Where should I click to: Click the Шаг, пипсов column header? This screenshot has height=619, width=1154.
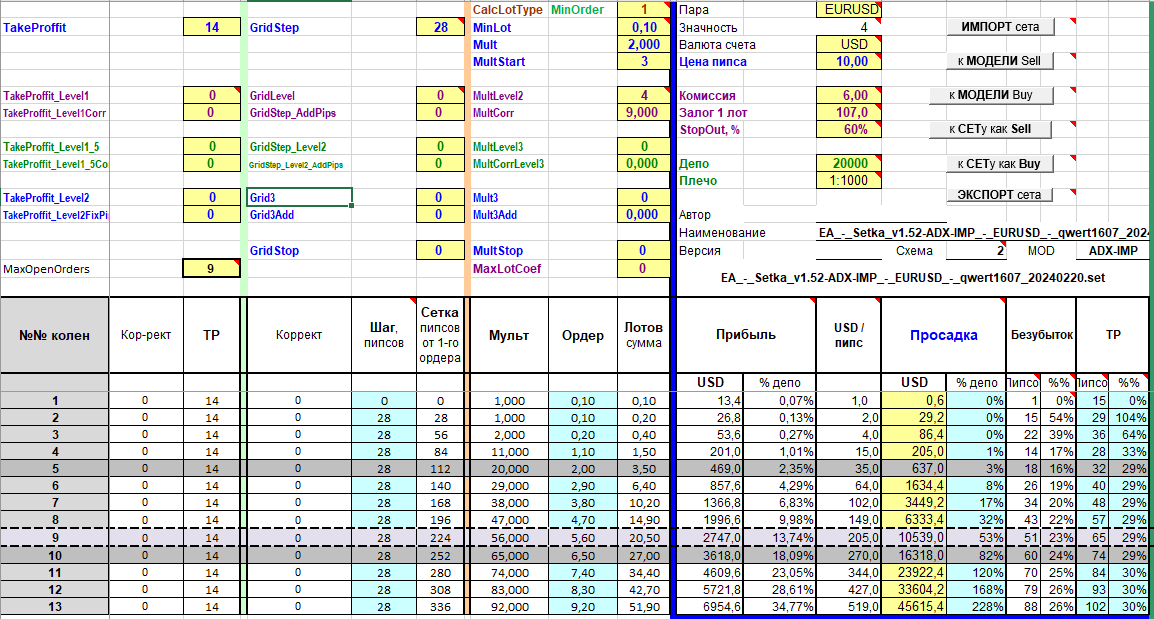pos(384,336)
